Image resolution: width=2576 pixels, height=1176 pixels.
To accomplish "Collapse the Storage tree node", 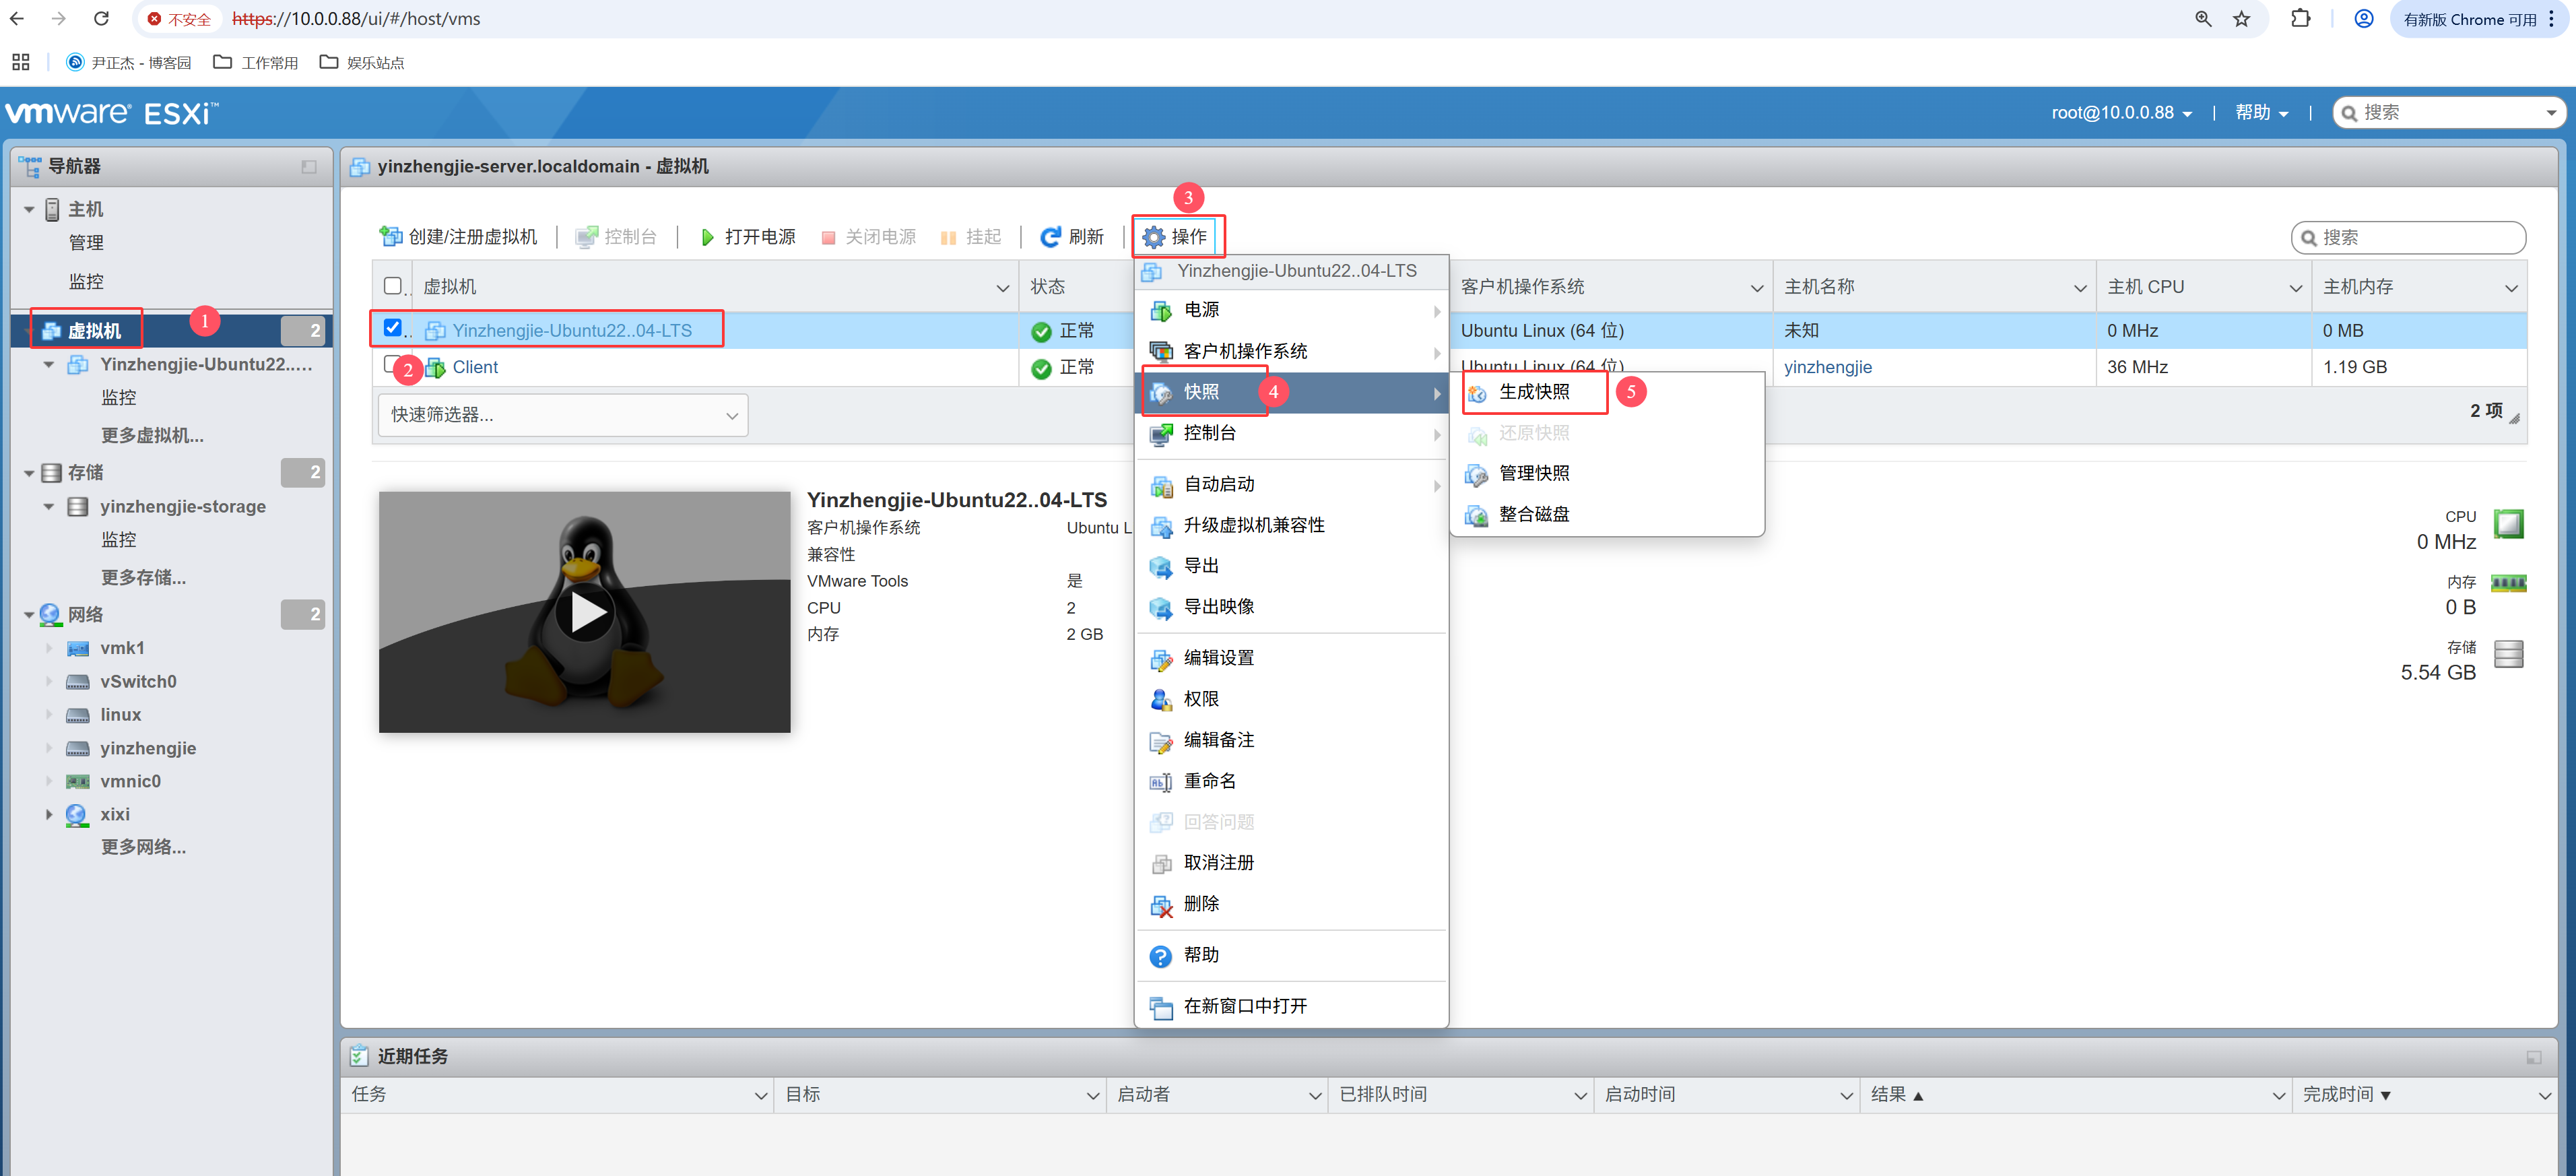I will click(x=29, y=473).
